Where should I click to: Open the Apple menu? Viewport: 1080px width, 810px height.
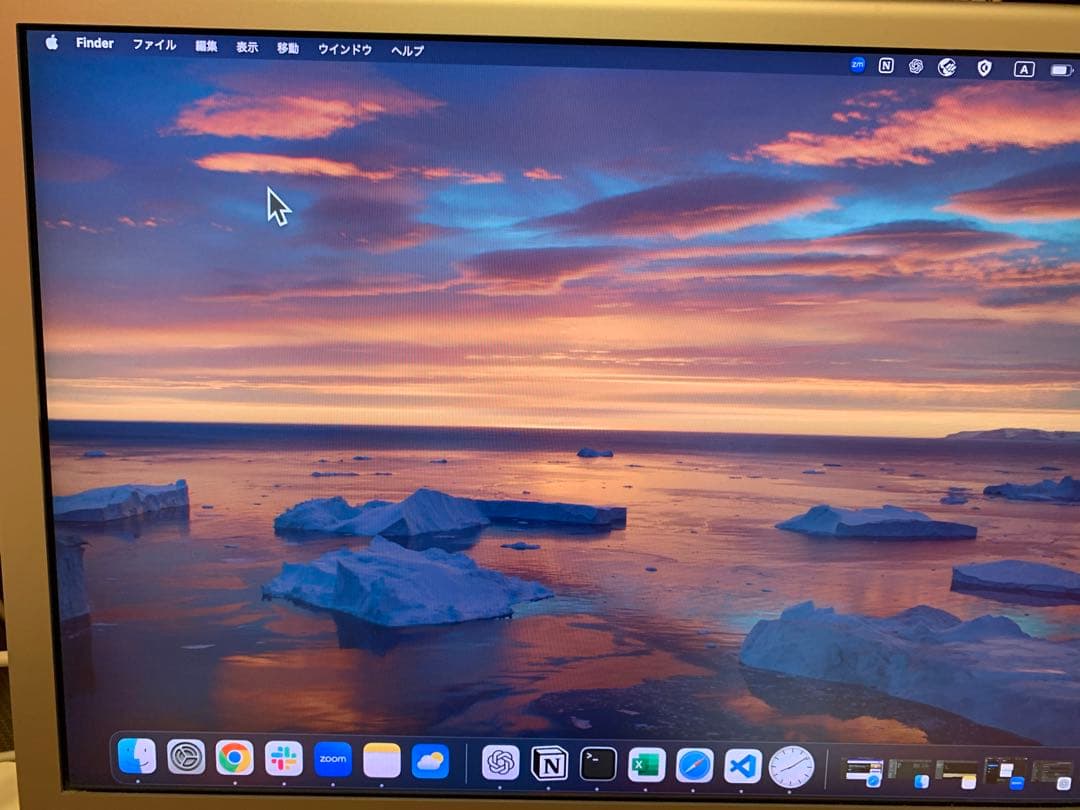pyautogui.click(x=52, y=43)
